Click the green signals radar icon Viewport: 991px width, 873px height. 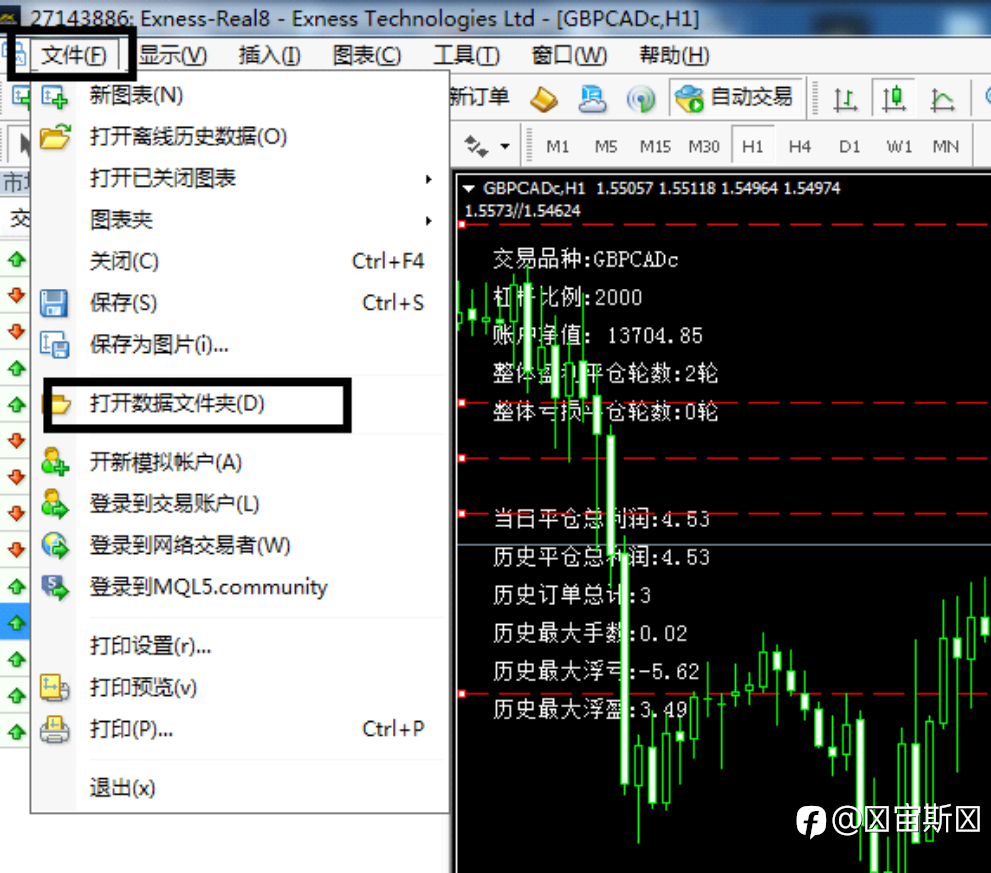641,99
